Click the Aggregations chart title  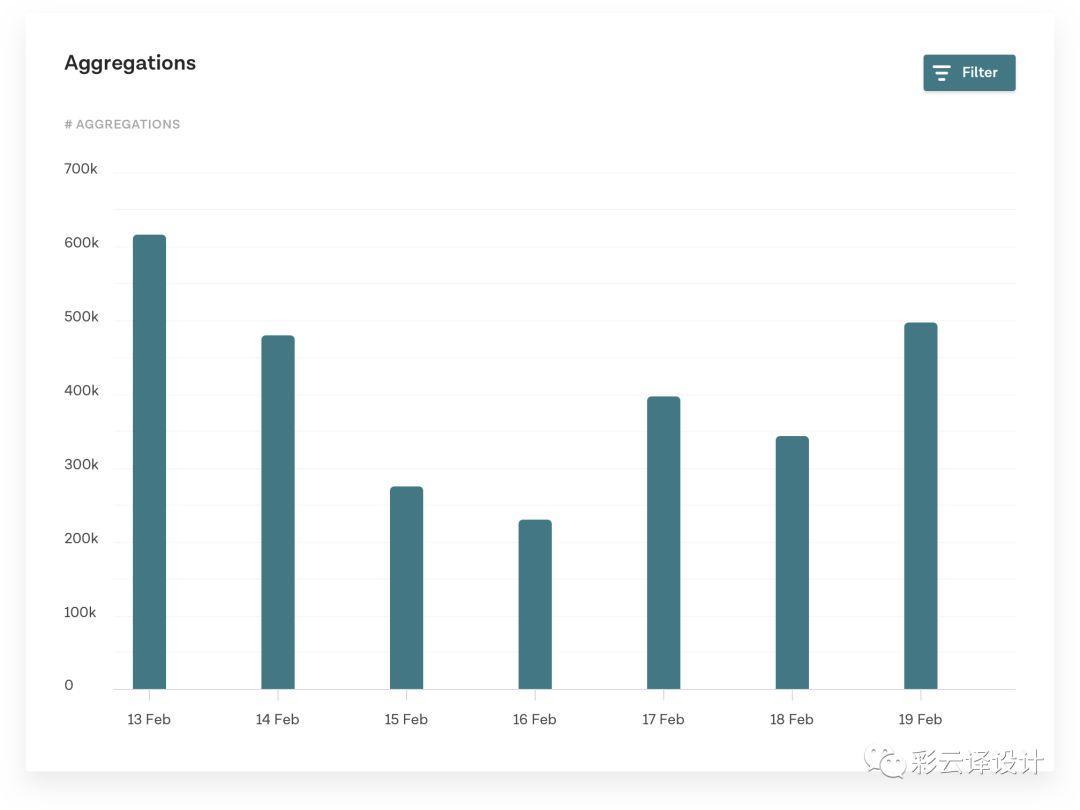pos(130,63)
